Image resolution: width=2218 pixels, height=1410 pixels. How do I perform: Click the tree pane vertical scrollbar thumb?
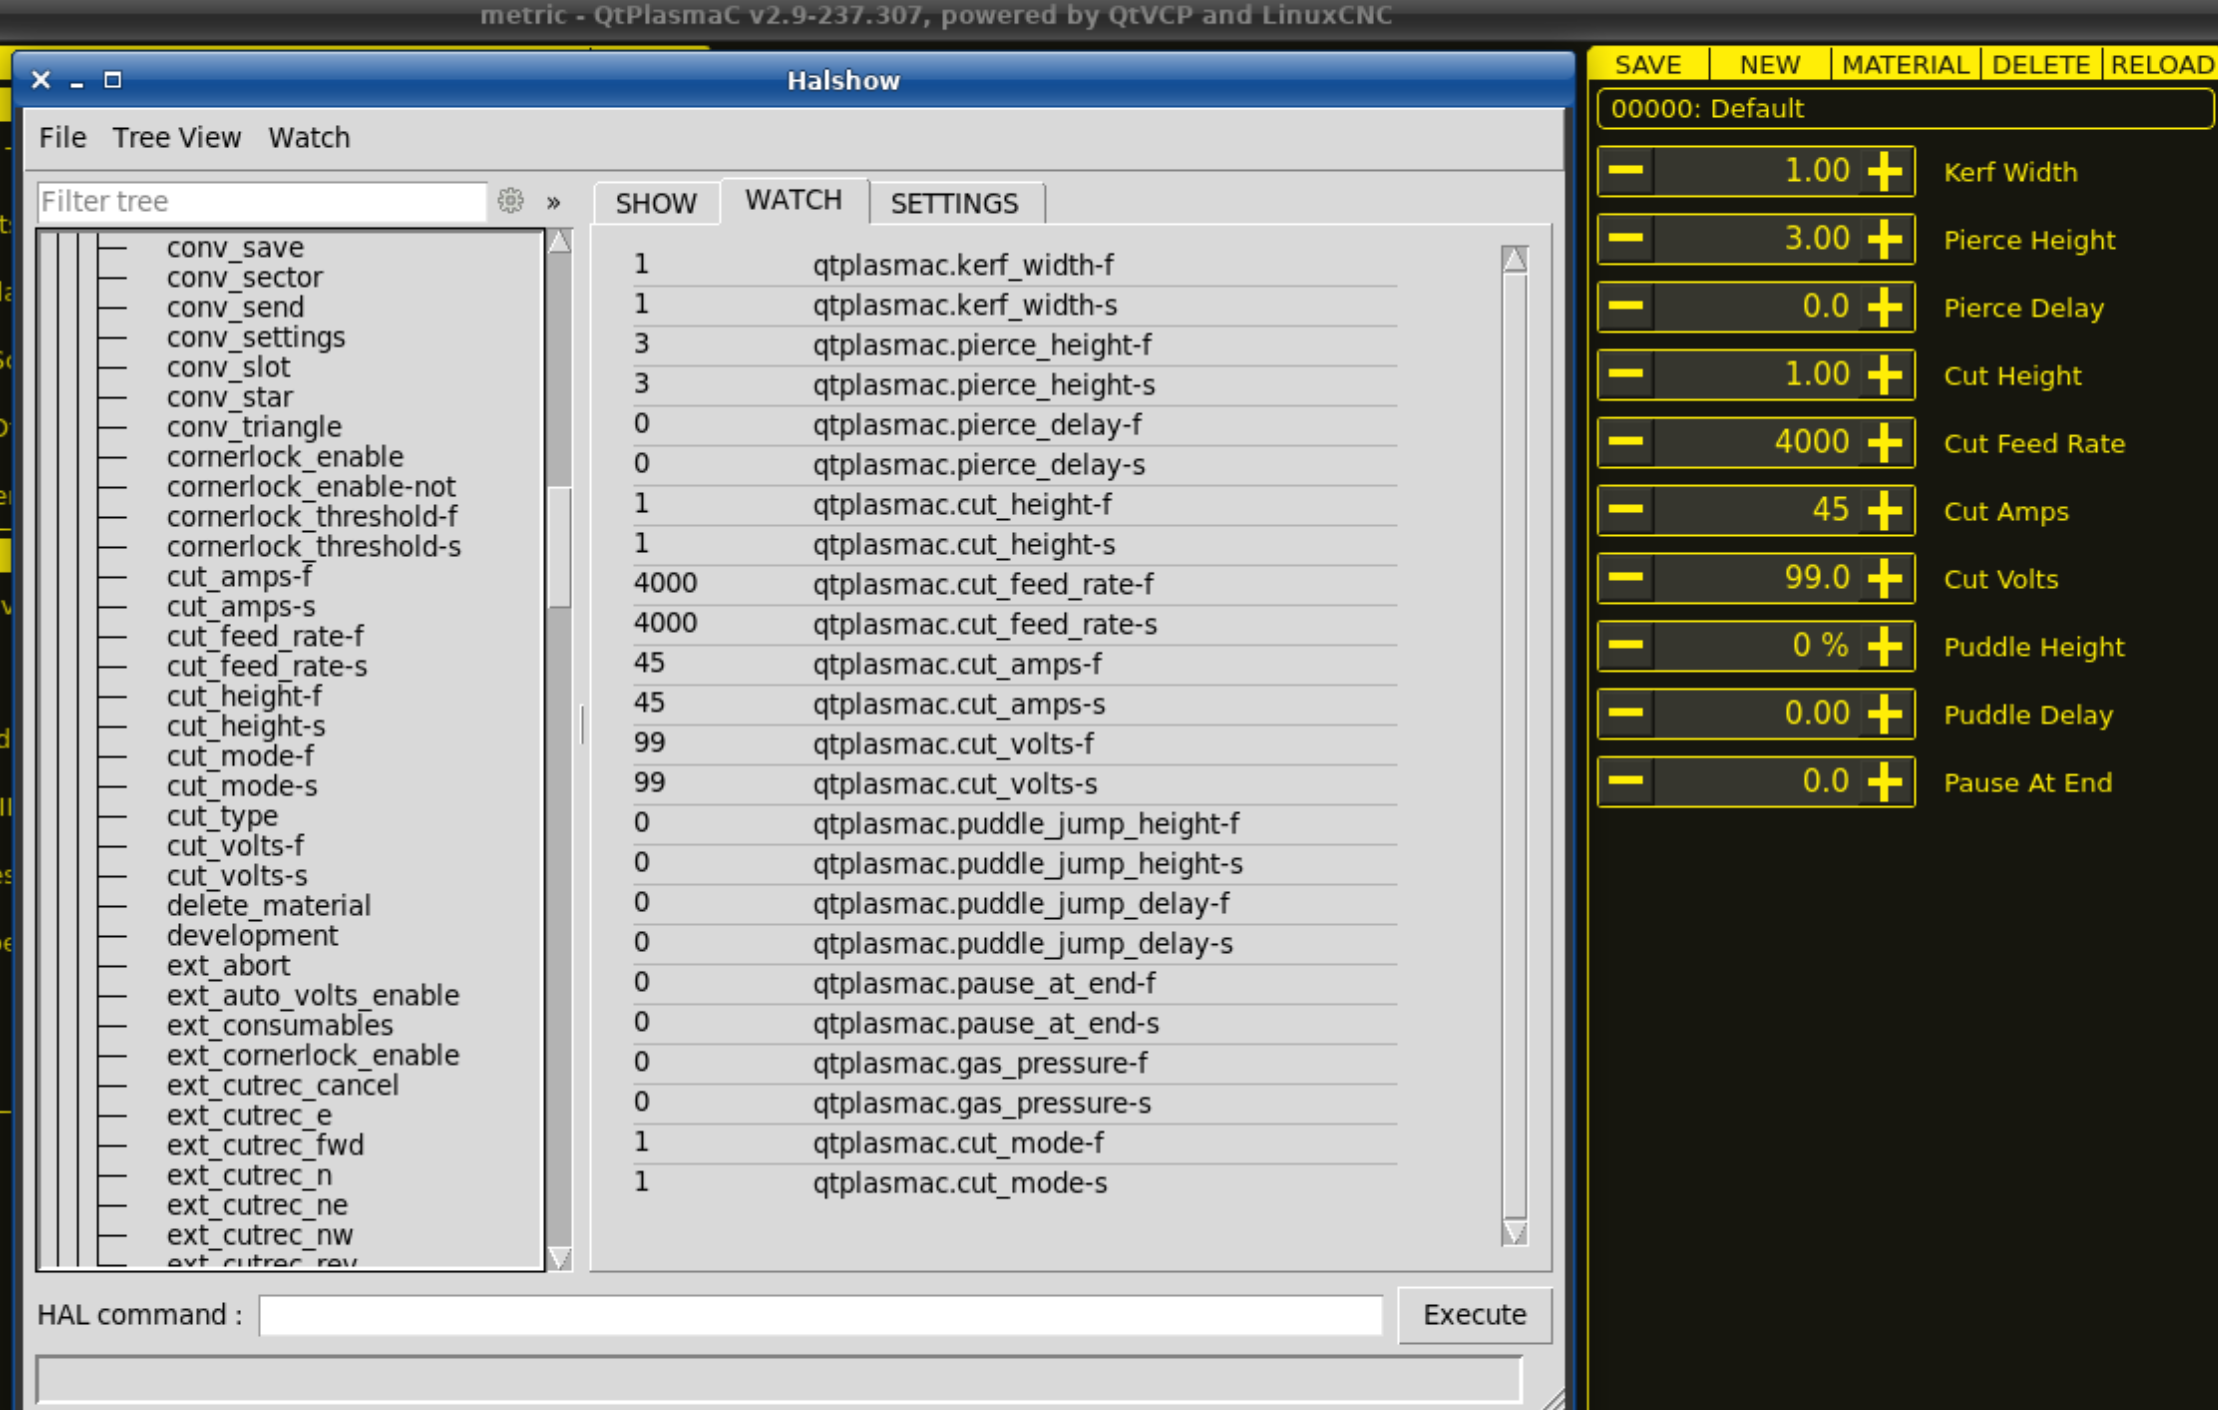560,546
